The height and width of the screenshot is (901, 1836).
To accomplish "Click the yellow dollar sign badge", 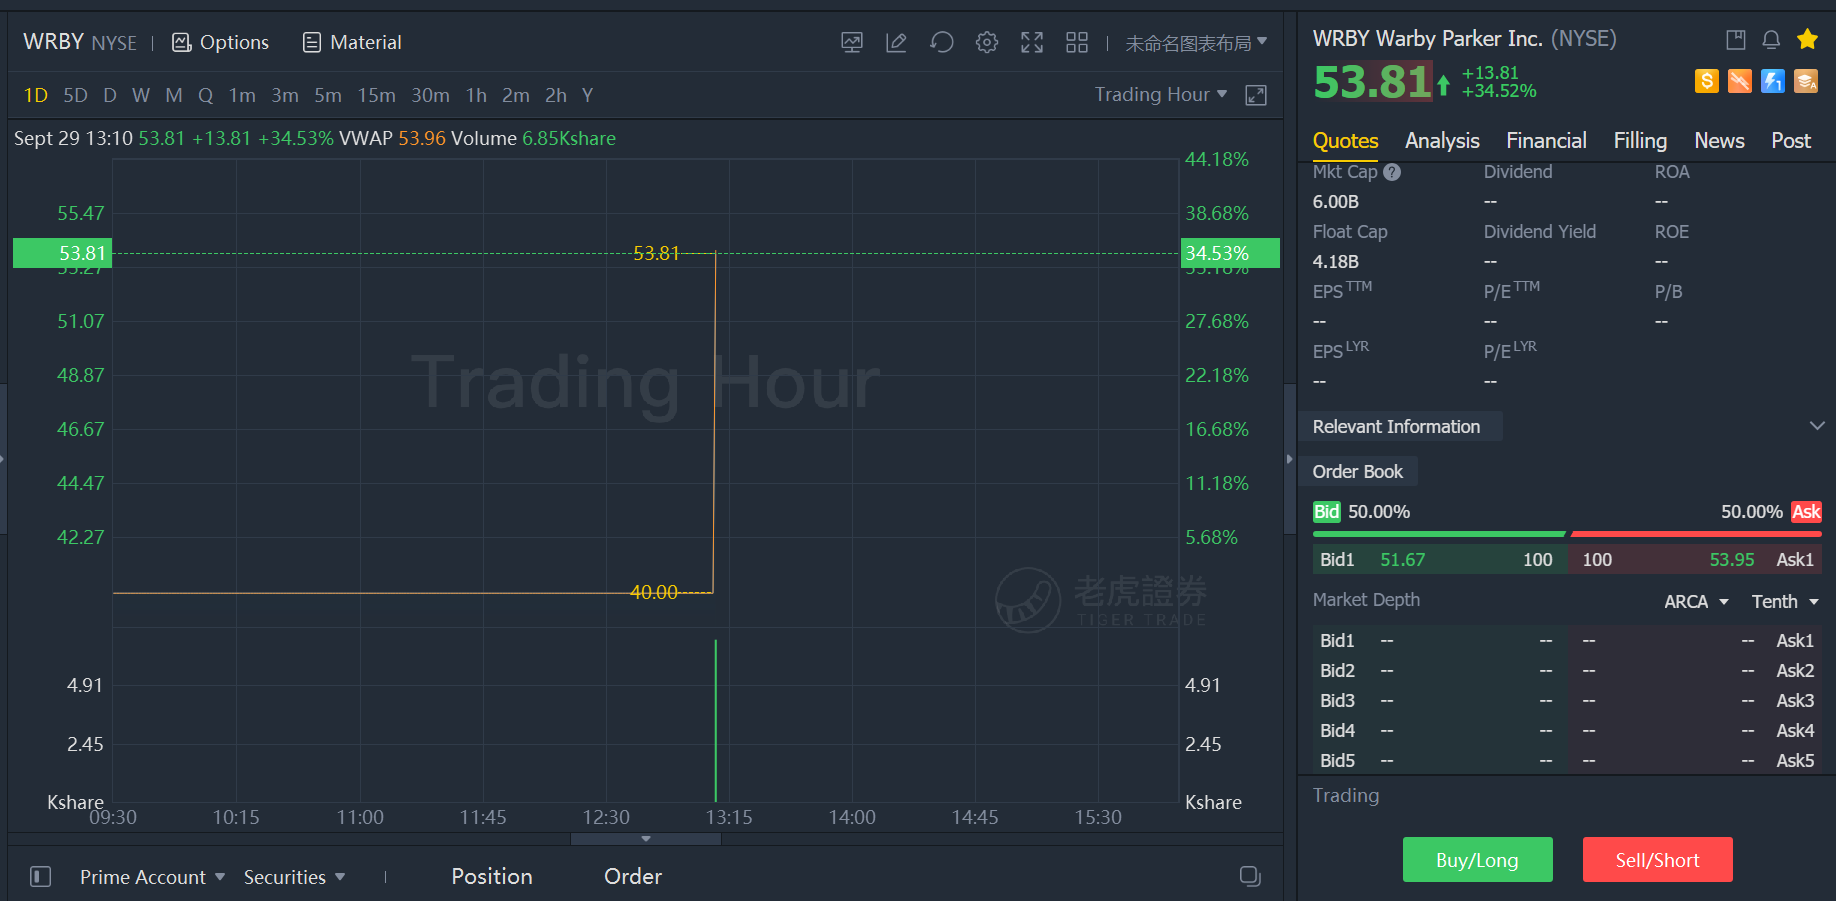I will pyautogui.click(x=1707, y=81).
